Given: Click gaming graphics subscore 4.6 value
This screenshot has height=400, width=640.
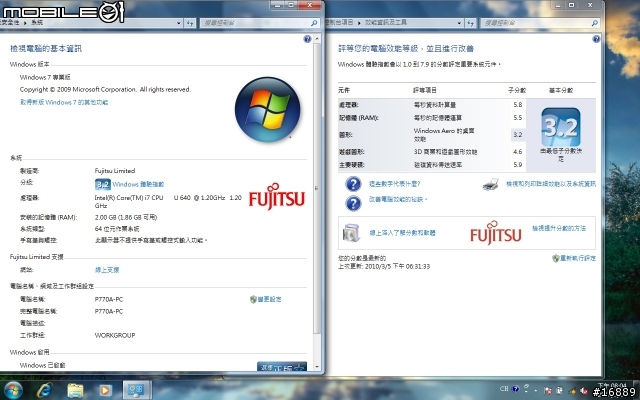Looking at the screenshot, I should click(x=518, y=152).
